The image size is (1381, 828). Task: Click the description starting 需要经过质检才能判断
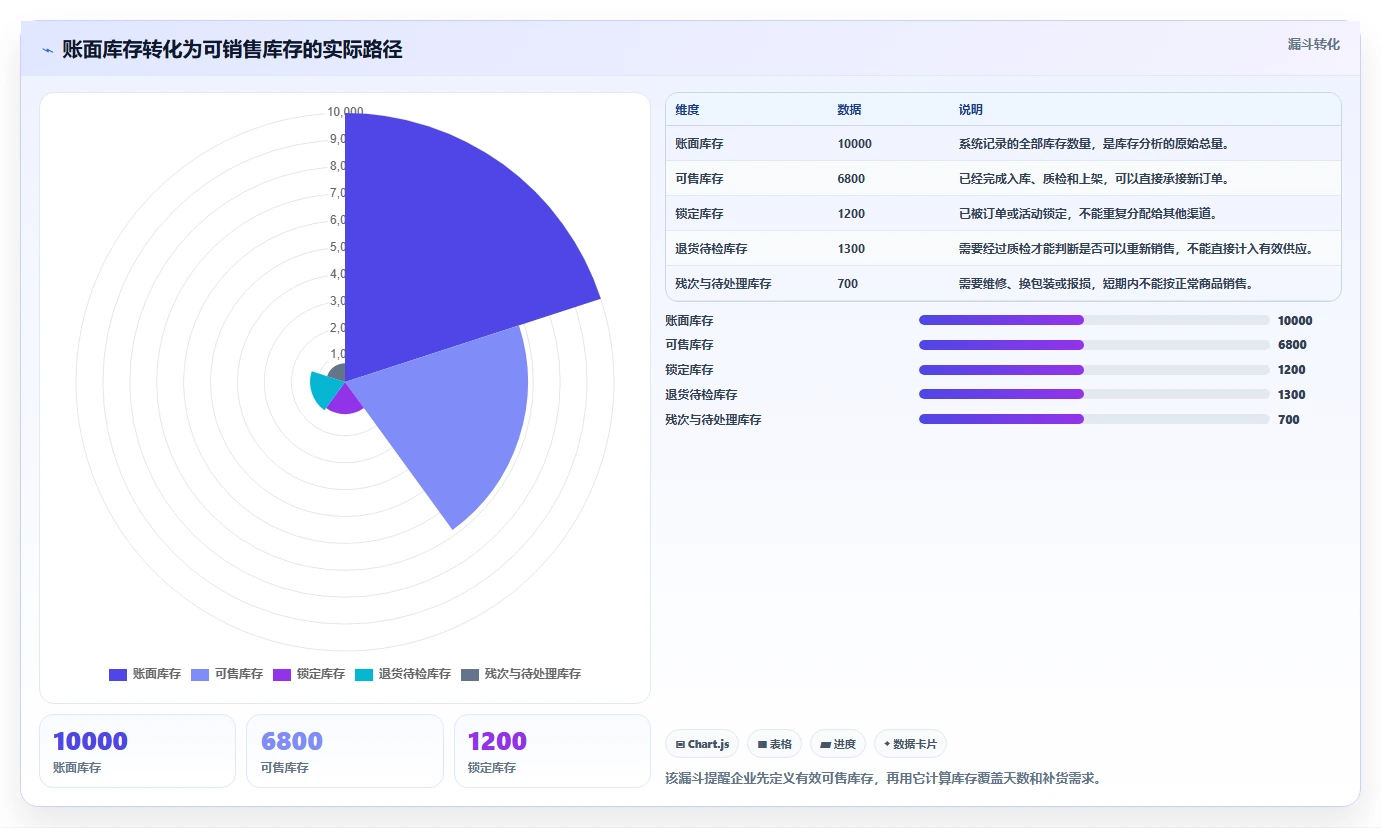click(1136, 249)
